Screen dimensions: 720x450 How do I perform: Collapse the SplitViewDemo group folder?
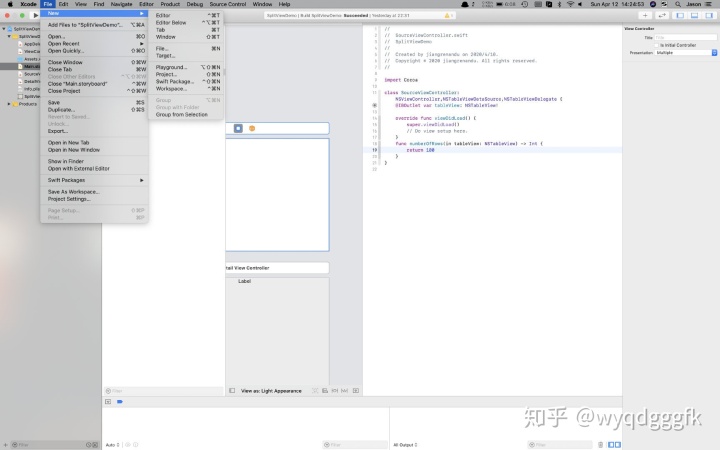tap(9, 36)
